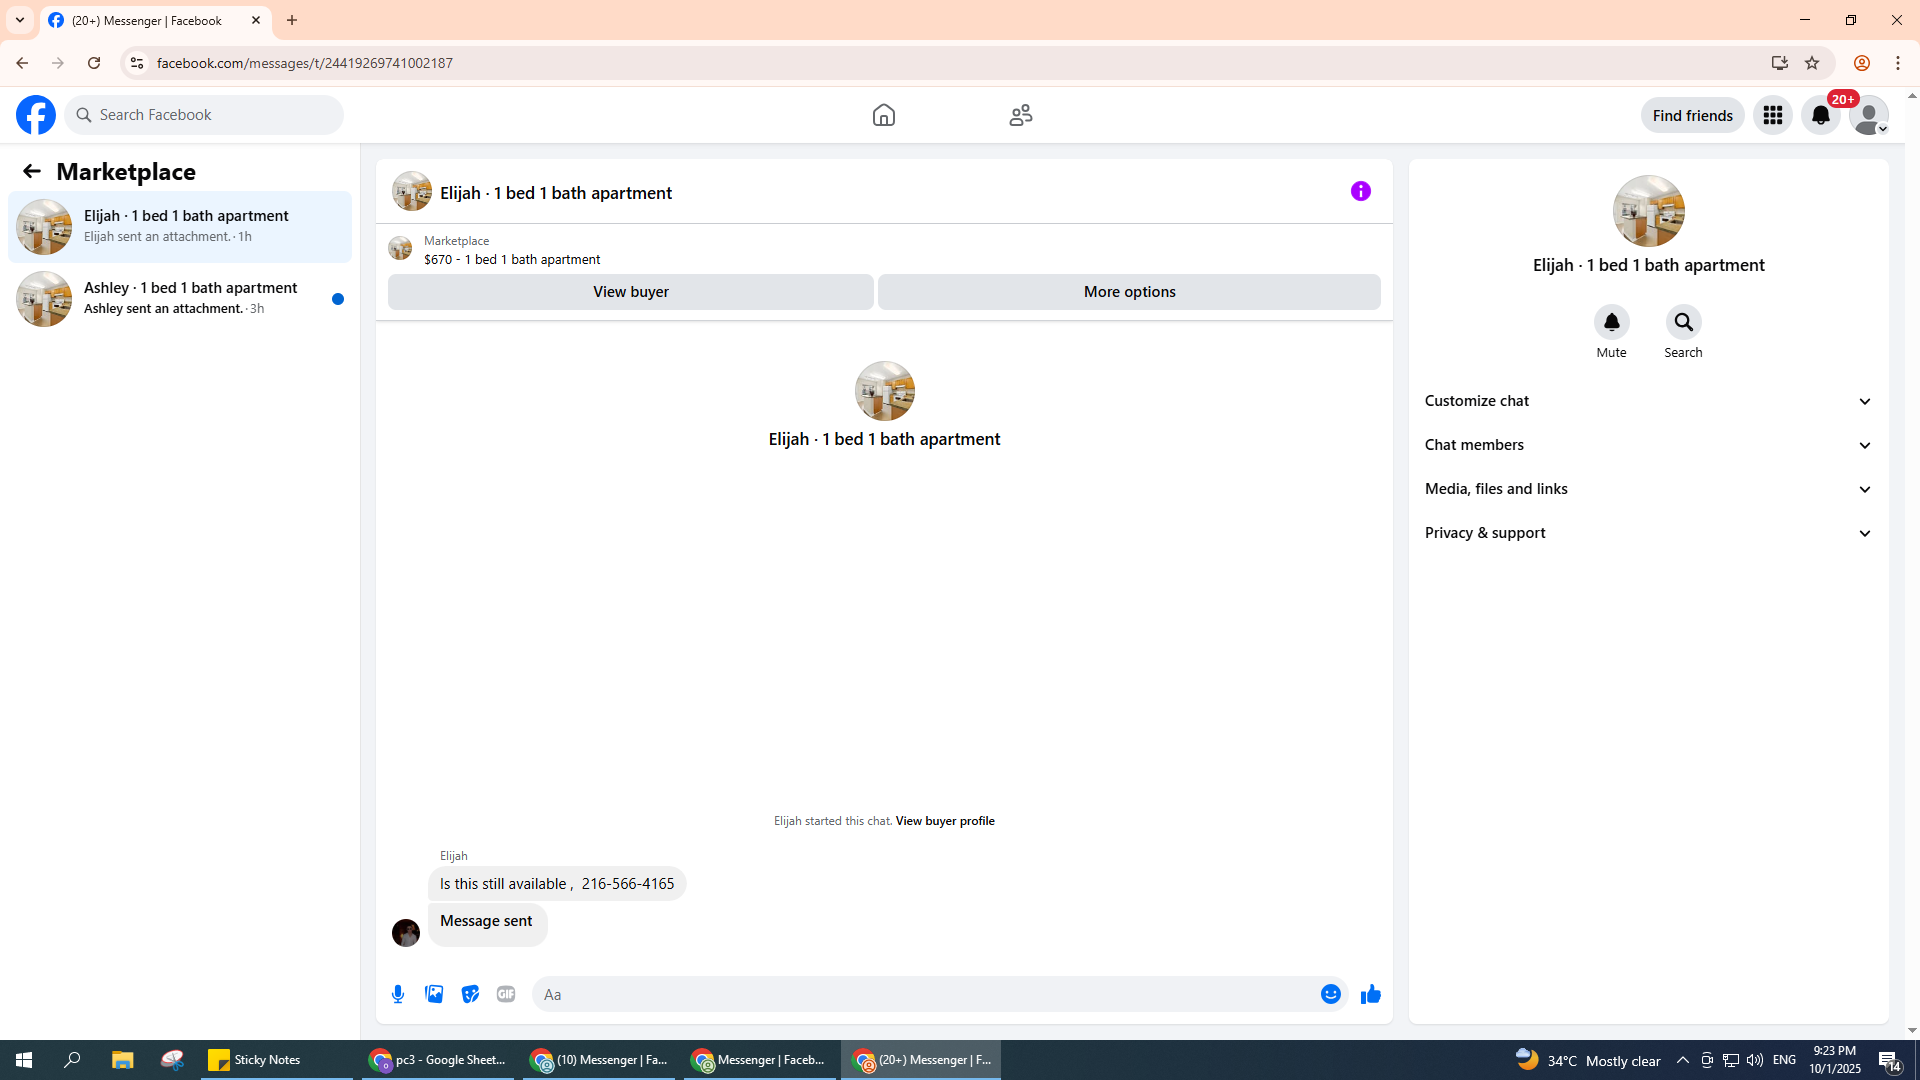Send a thumbs-up like
The image size is (1920, 1080).
pyautogui.click(x=1370, y=994)
